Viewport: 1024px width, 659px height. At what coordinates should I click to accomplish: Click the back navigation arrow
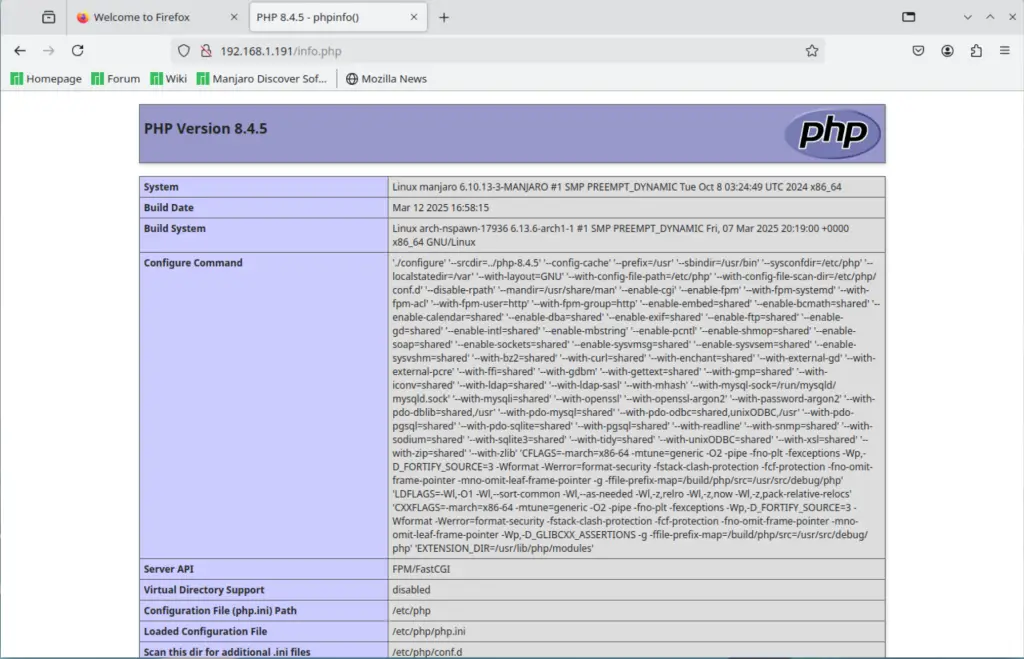point(20,50)
